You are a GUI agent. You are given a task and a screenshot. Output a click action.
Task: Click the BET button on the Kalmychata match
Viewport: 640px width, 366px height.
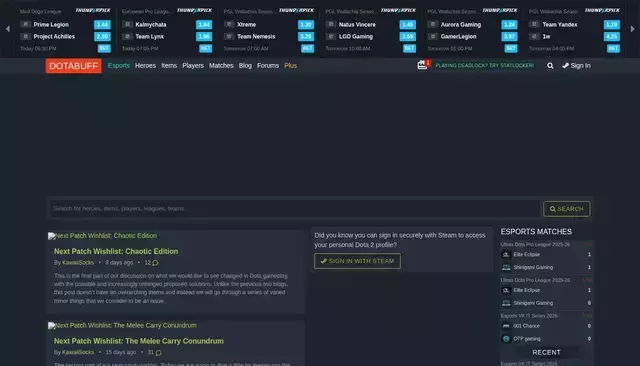tap(206, 48)
